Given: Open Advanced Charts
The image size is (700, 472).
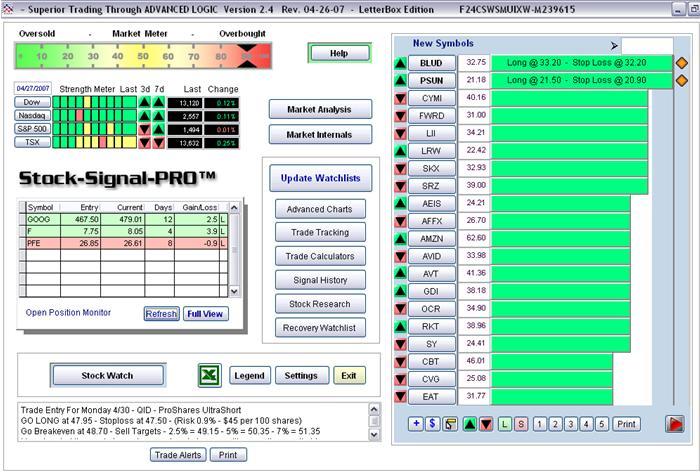Looking at the screenshot, I should coord(319,209).
